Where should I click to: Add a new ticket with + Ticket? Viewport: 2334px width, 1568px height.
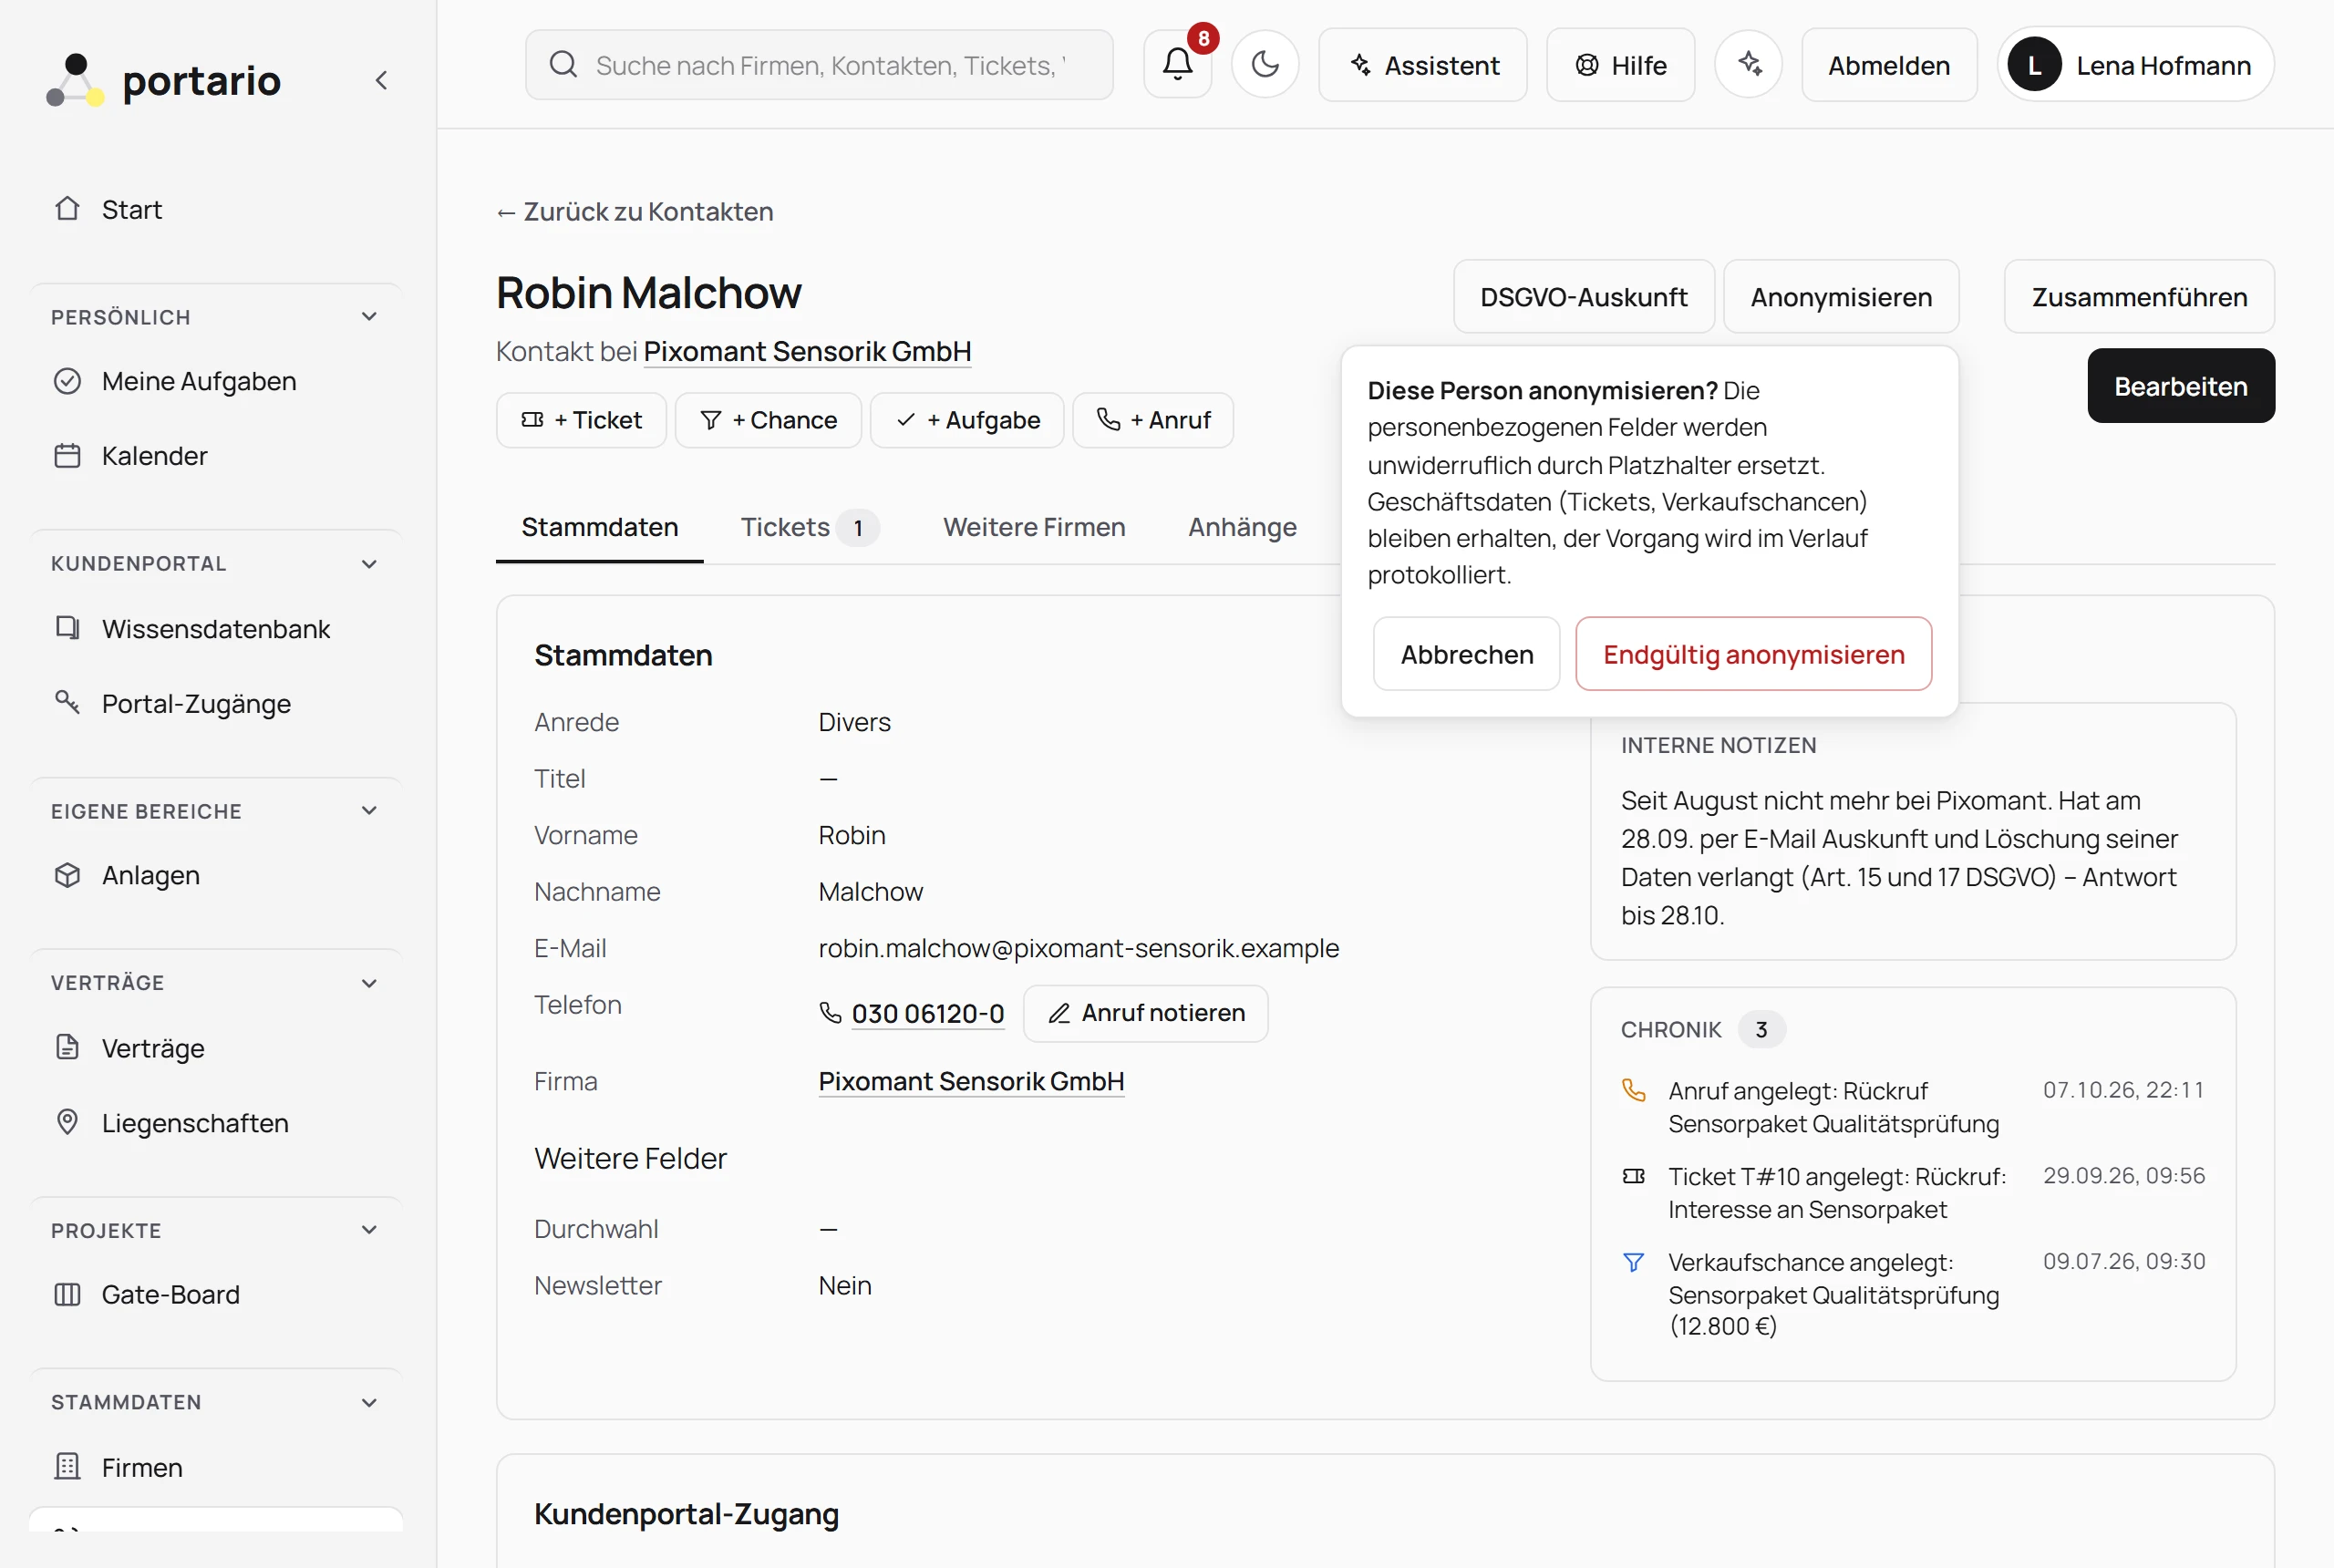click(x=581, y=420)
